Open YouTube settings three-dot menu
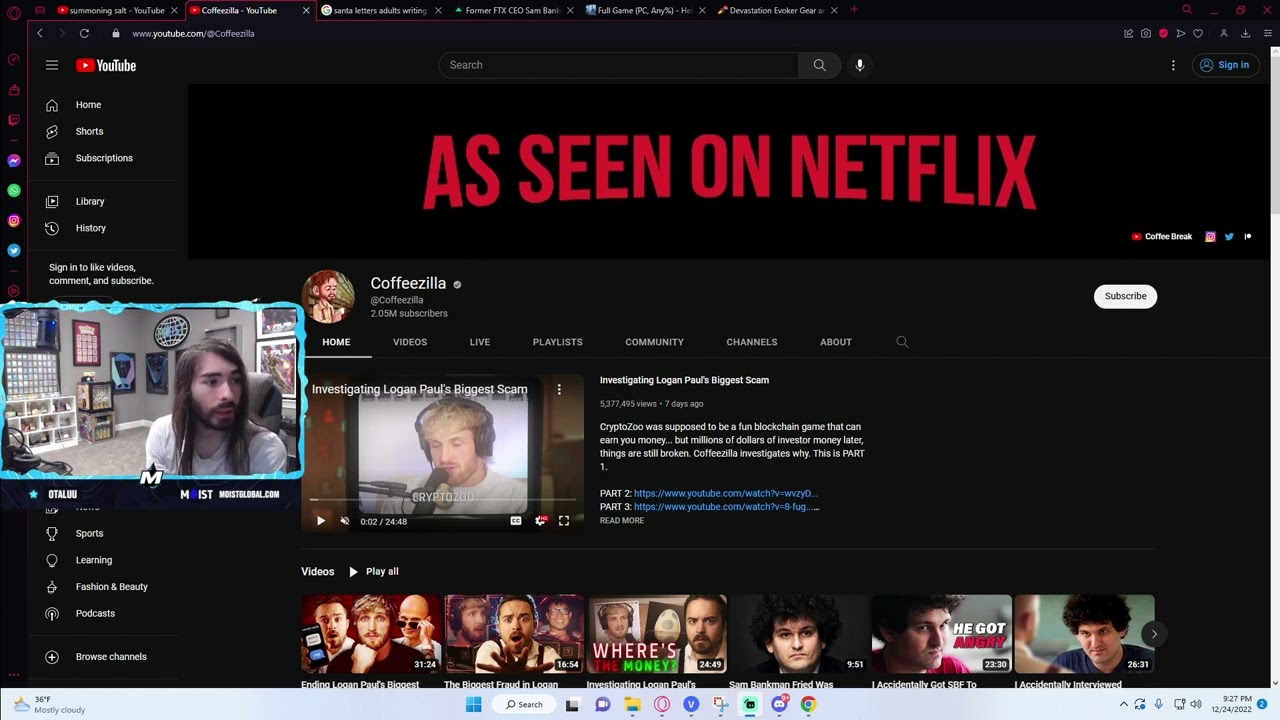The height and width of the screenshot is (720, 1280). tap(1173, 65)
